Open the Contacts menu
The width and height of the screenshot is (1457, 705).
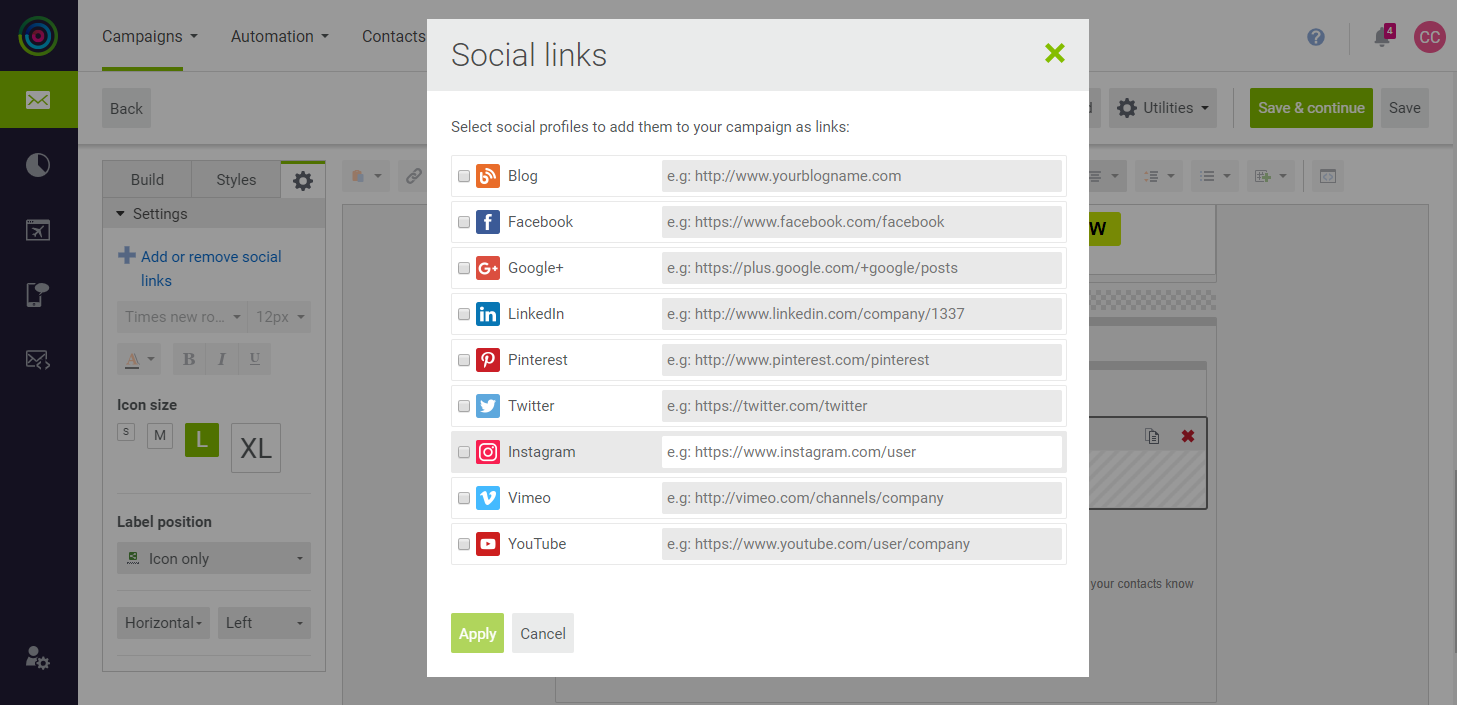coord(394,36)
